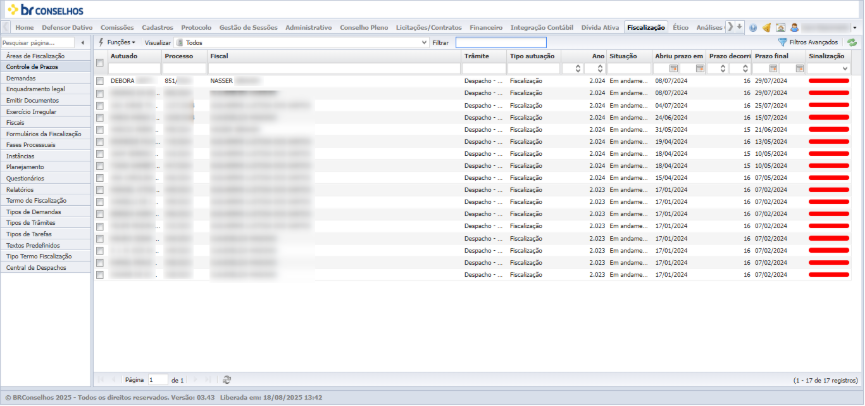Open Demandas in the sidebar
Screen dimensions: 865x406
(45, 78)
